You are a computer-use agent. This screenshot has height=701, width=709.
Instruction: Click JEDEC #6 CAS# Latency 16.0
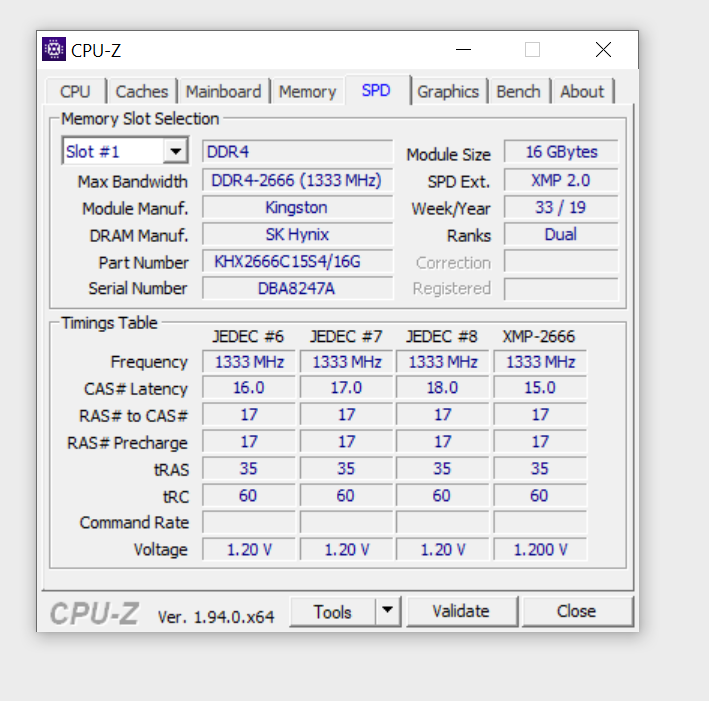249,388
